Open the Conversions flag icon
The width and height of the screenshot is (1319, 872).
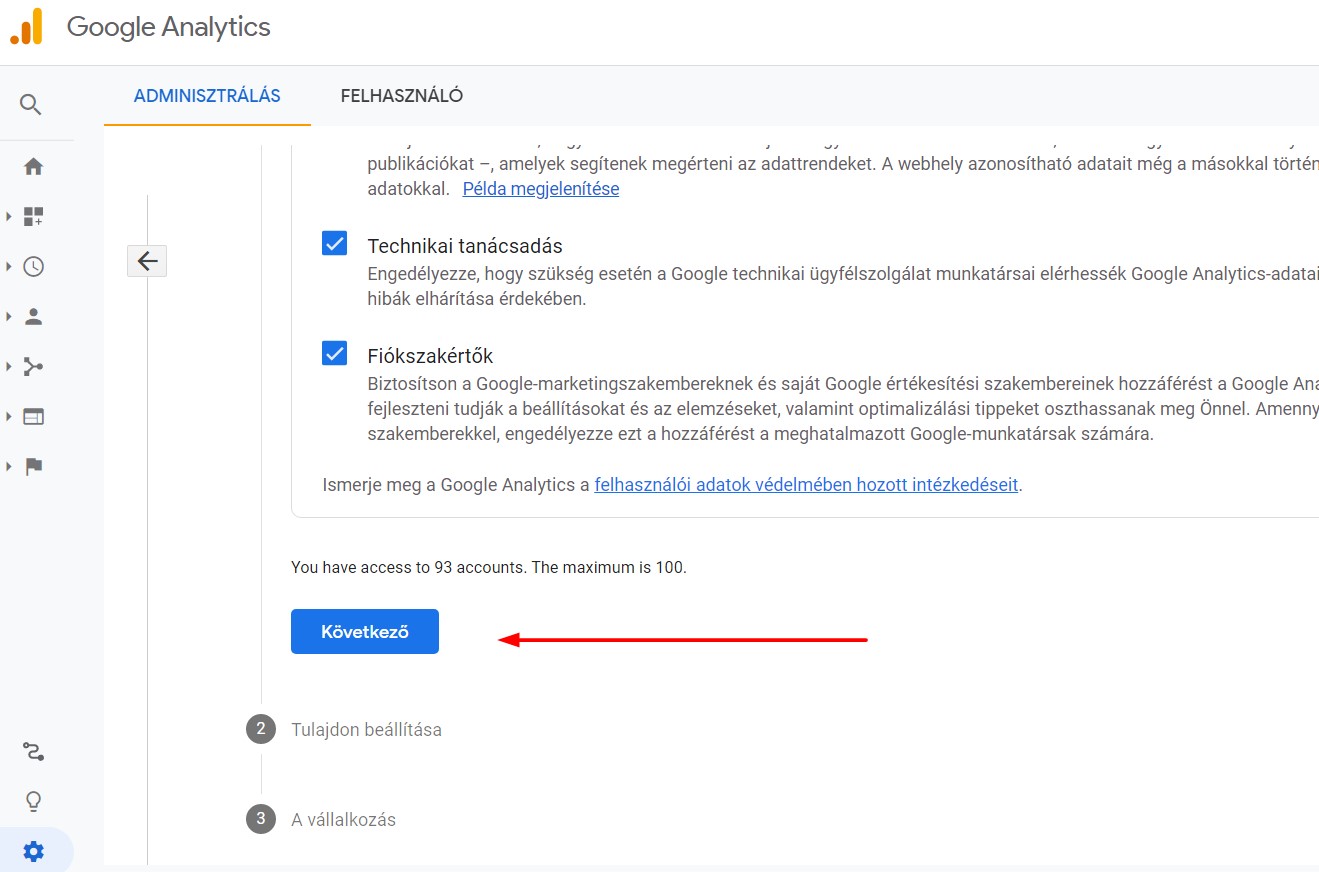(33, 466)
